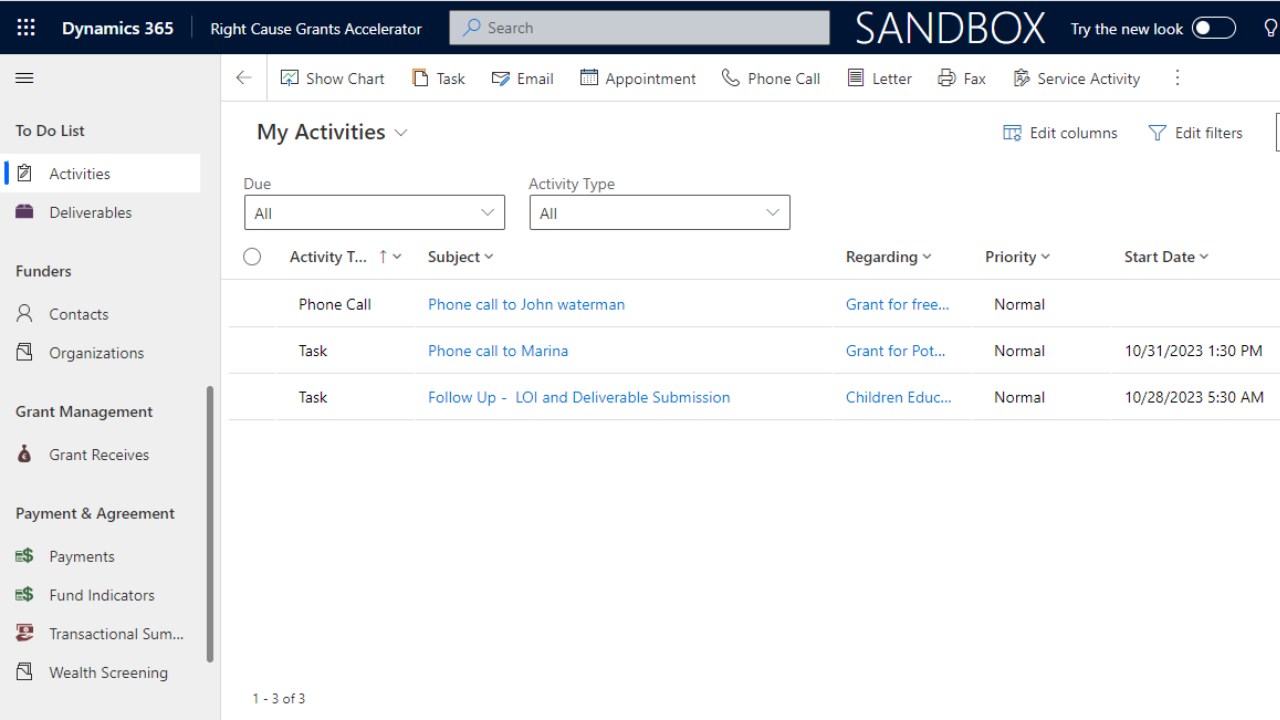
Task: Create a new Letter activity
Action: coord(880,78)
